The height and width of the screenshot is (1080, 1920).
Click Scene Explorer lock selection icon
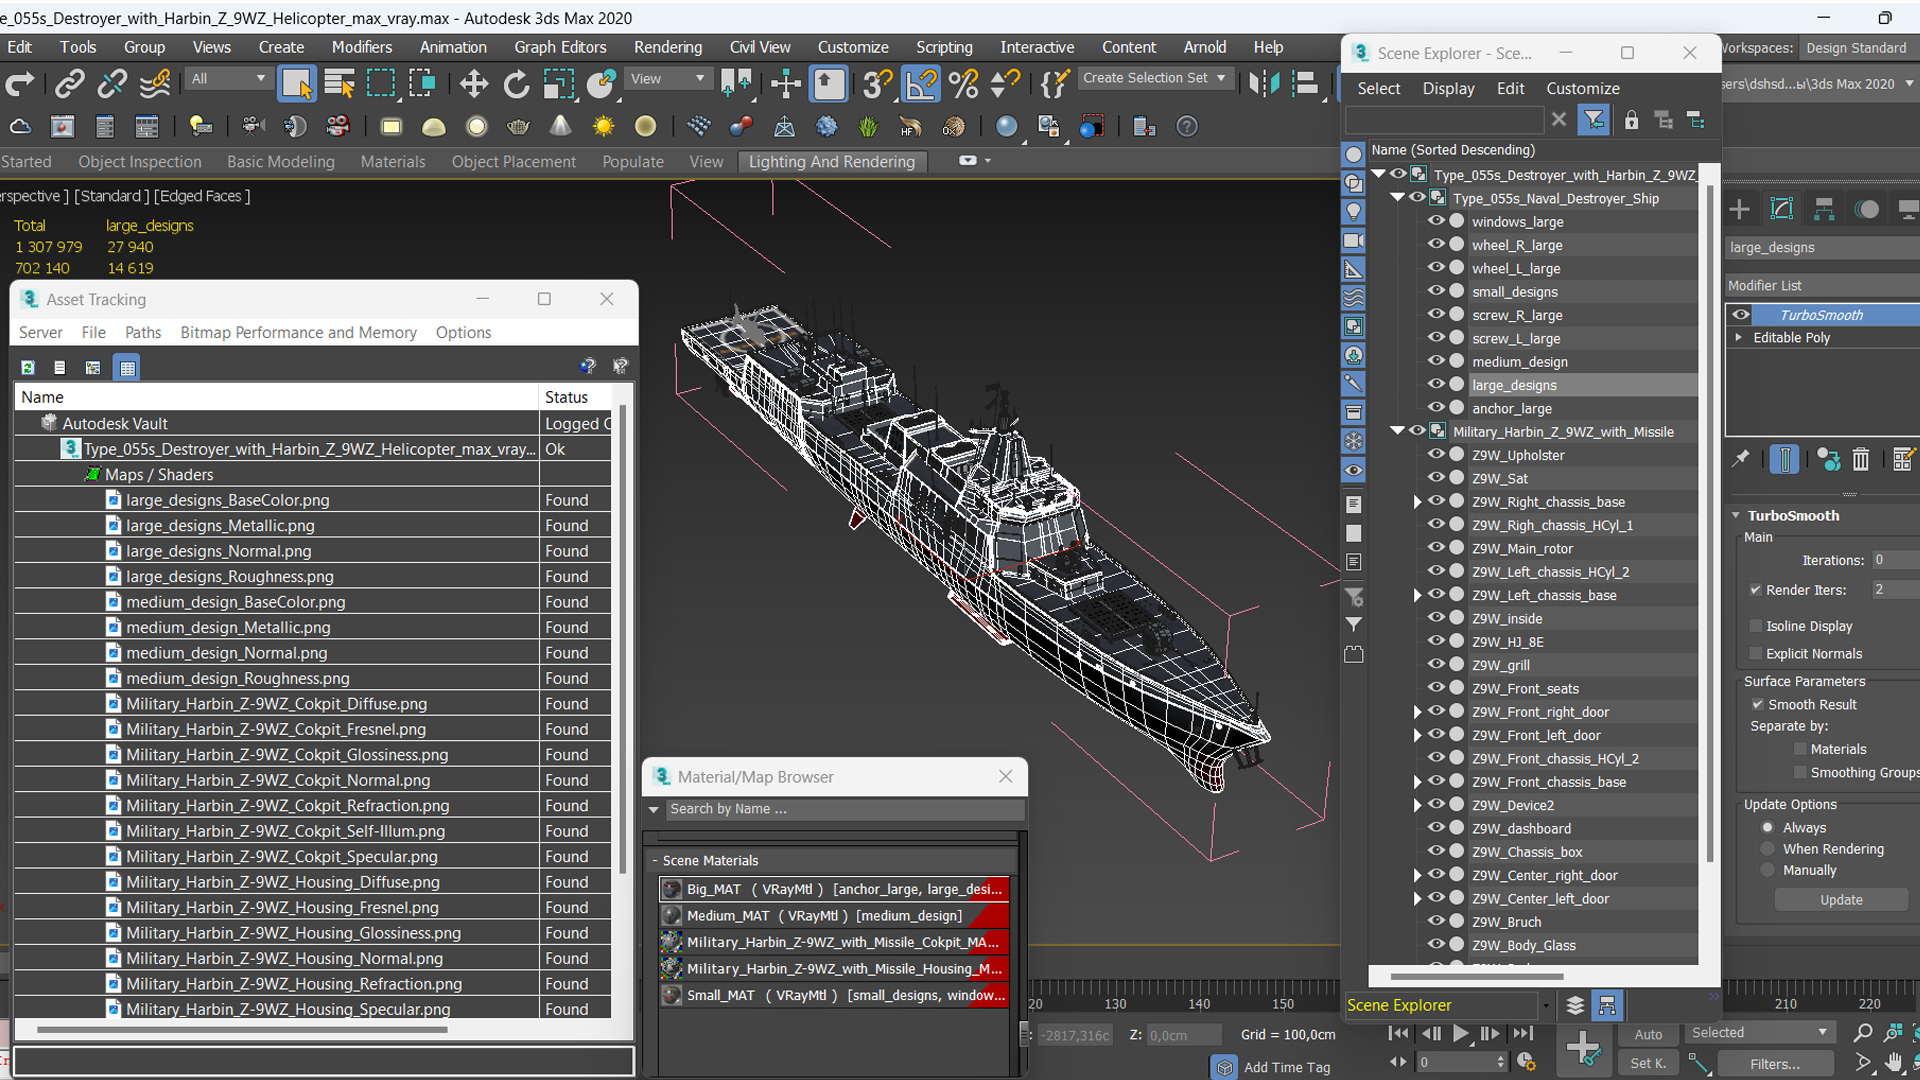[1631, 120]
